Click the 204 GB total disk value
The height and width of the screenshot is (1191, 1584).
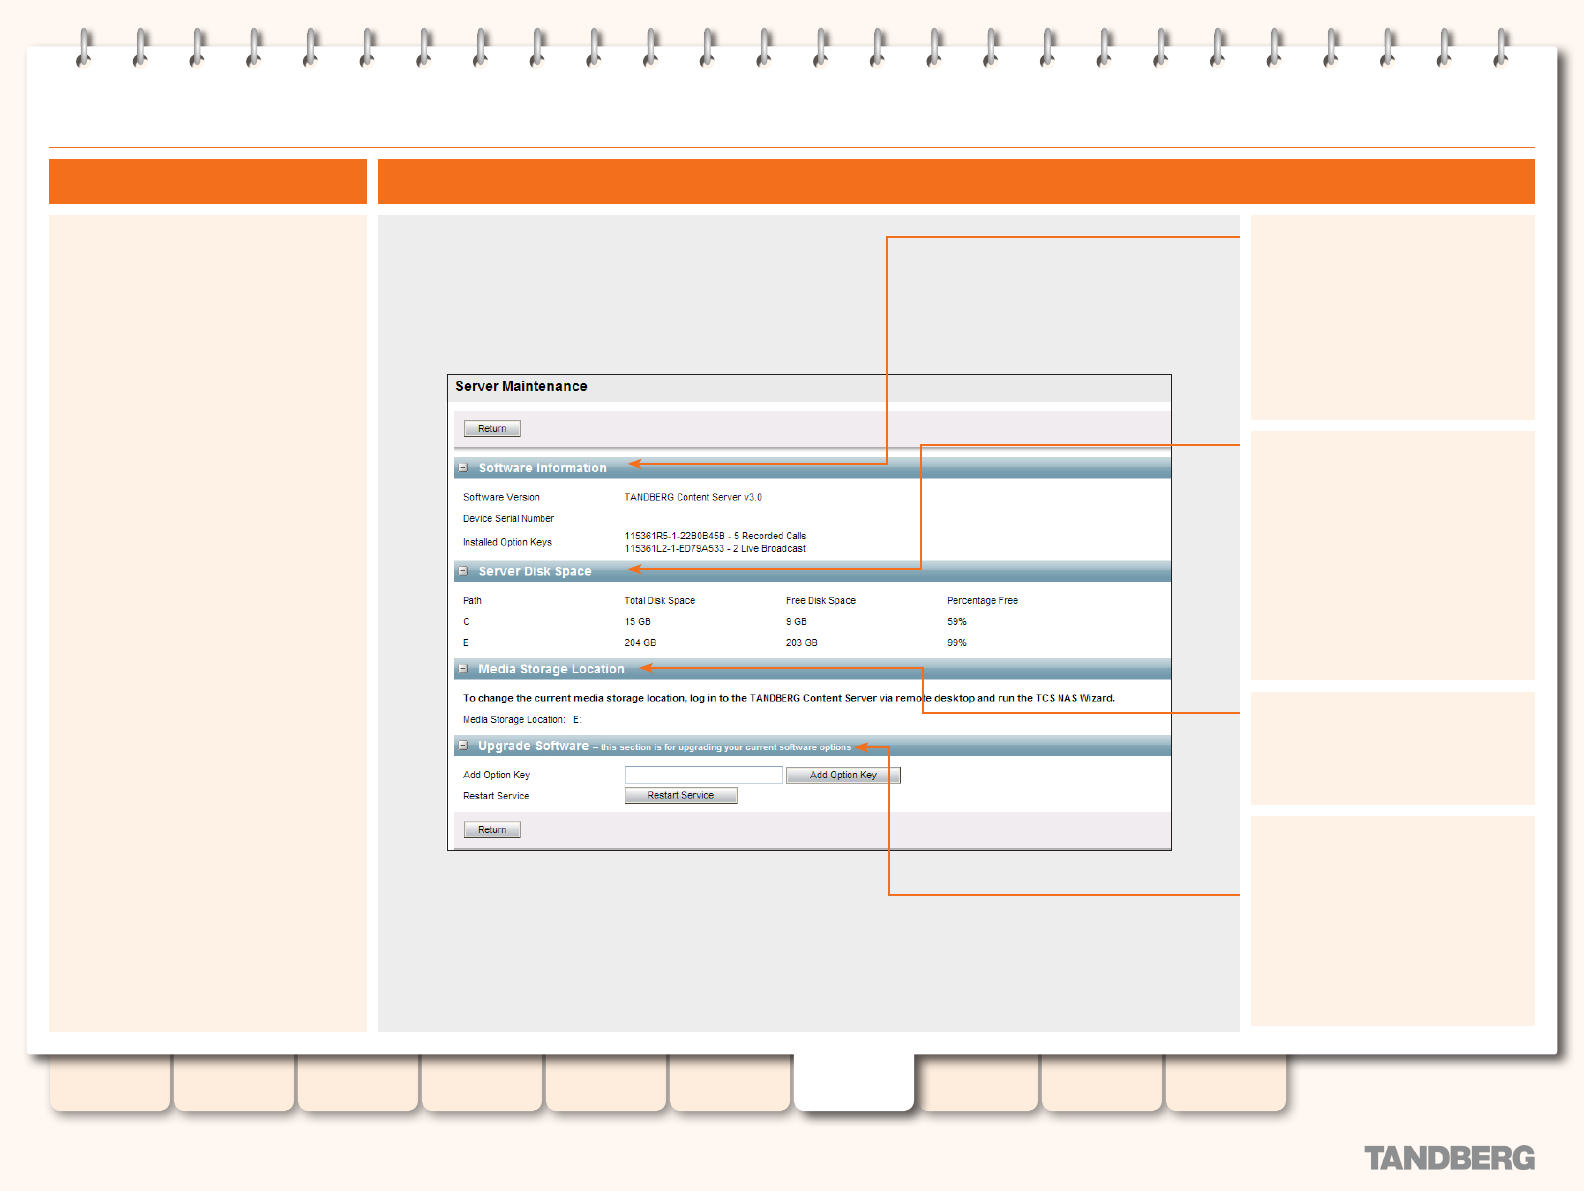pos(640,643)
